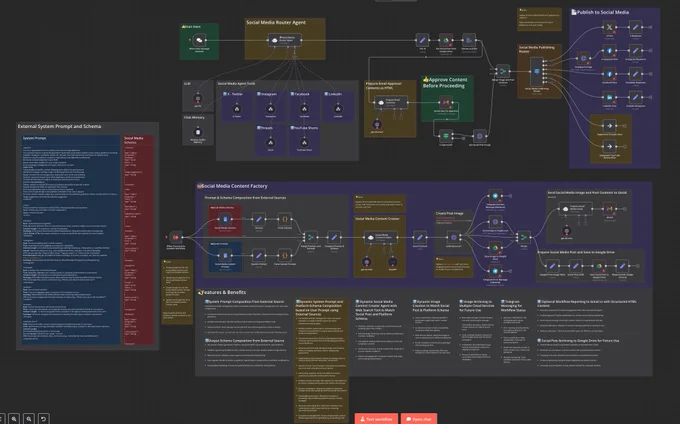Screen dimensions: 680x424
Task: Open the X - Twitter tool node
Action: click(237, 108)
